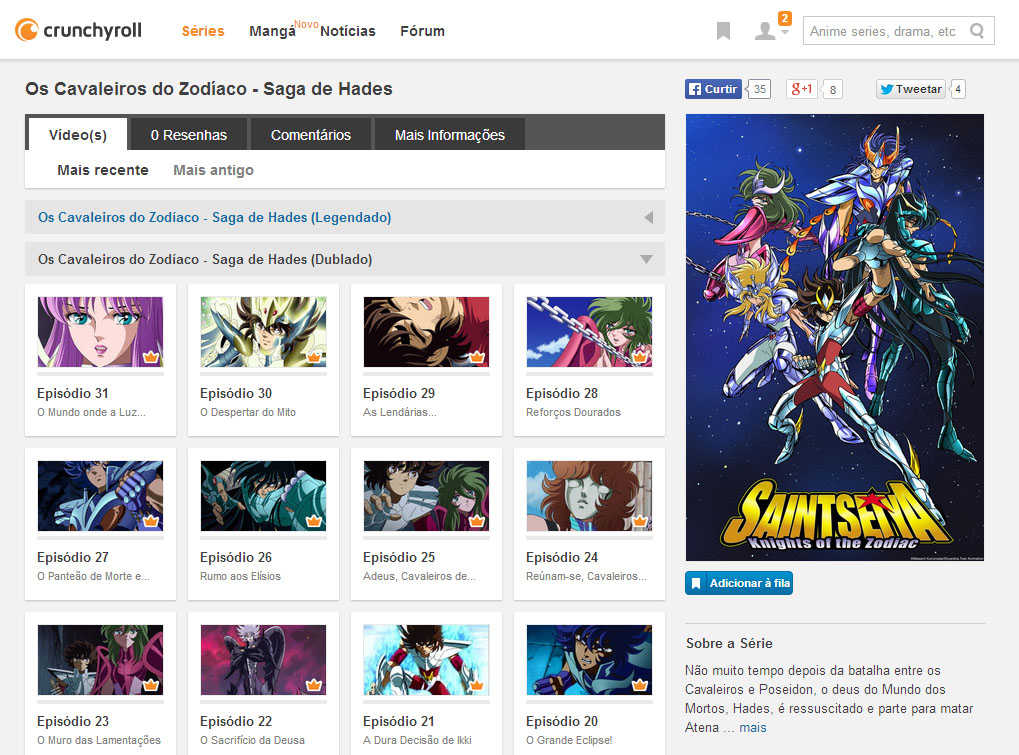
Task: Click the premium crown on Episódio 31
Action: 151,357
